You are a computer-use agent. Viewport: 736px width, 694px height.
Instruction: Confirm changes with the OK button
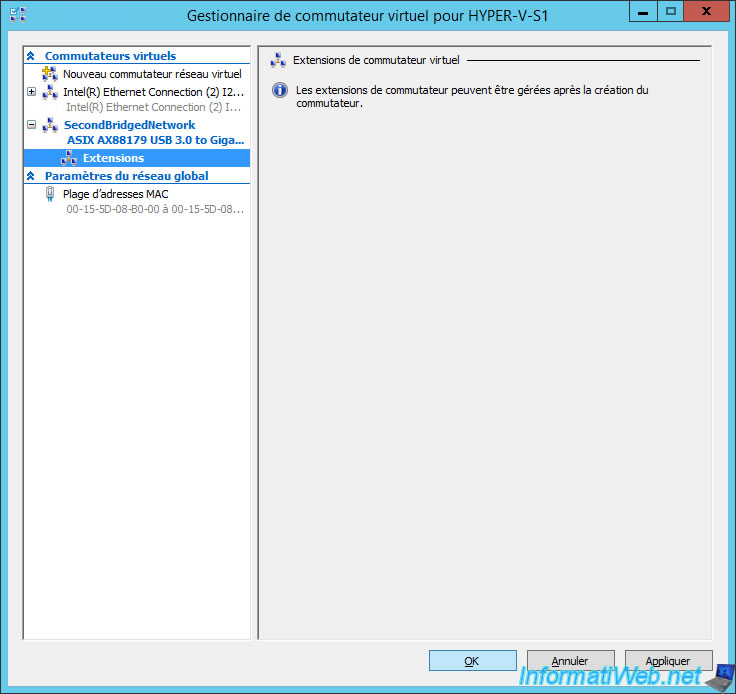(x=473, y=661)
